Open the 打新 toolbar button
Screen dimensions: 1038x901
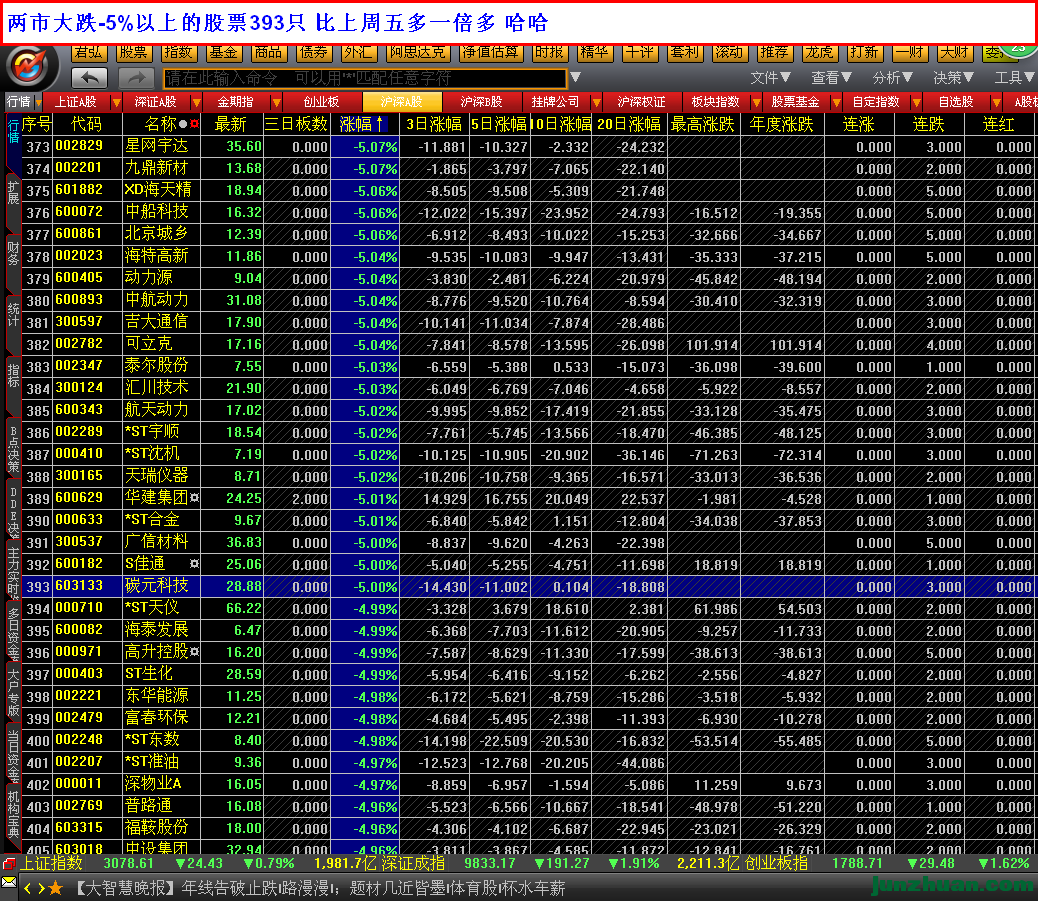click(865, 52)
